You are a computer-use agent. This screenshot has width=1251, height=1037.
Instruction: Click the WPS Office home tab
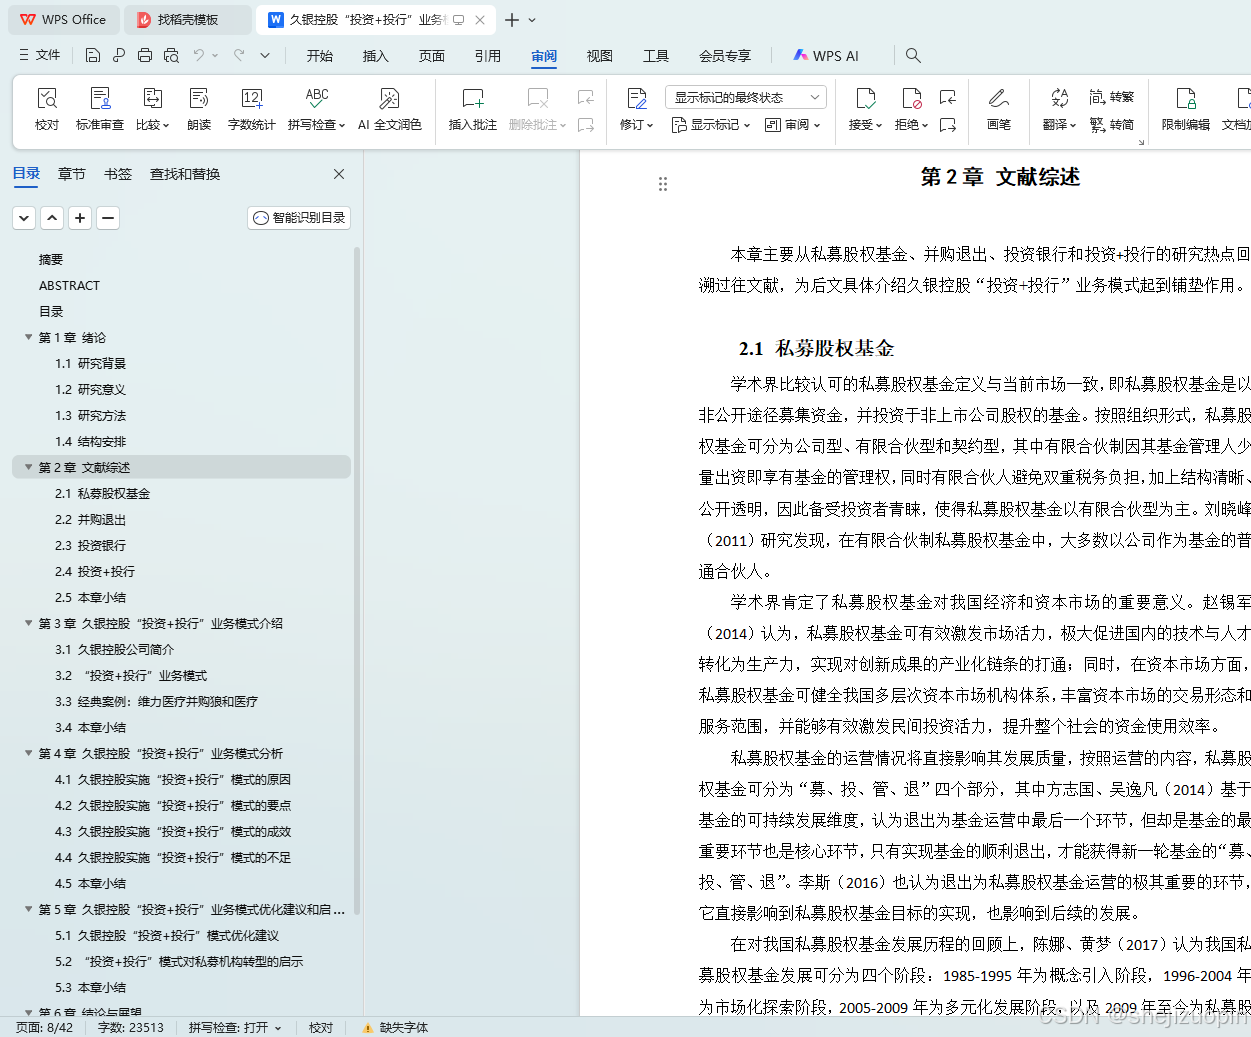pos(63,20)
